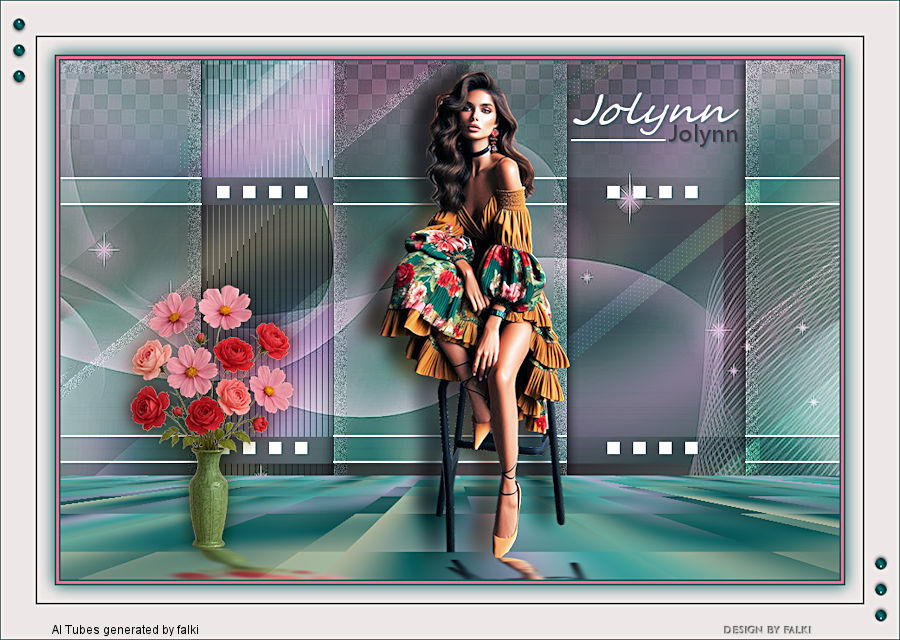Click the top pink cosmos flower in bouquet
The width and height of the screenshot is (900, 640).
click(225, 307)
